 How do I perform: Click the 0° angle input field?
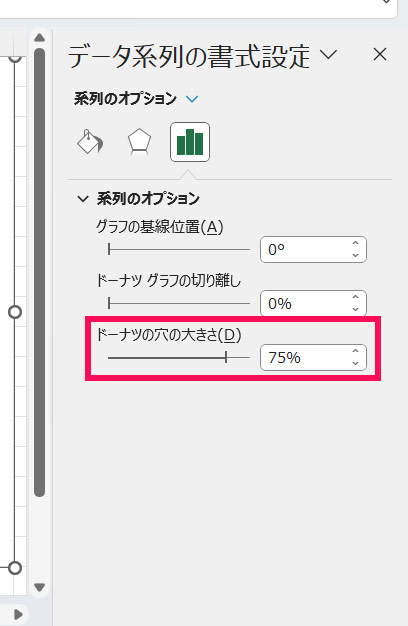coord(305,250)
